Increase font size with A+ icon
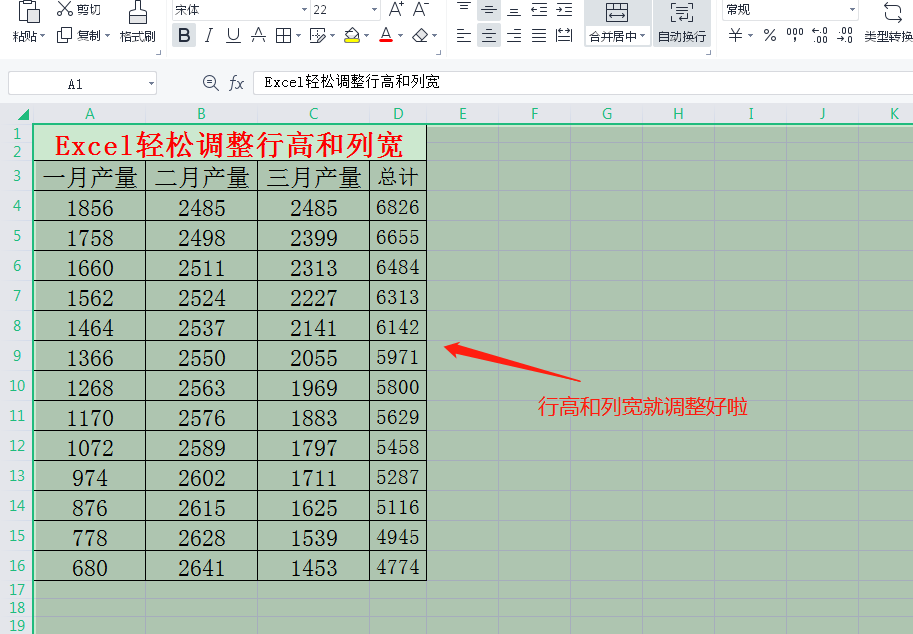 point(396,9)
